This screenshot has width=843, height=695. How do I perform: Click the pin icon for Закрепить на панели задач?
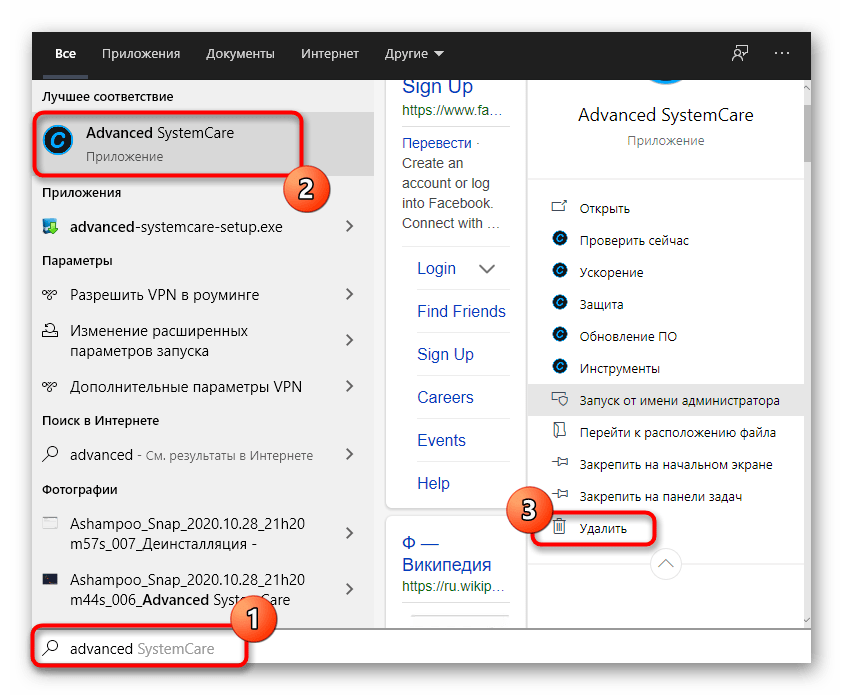[560, 496]
